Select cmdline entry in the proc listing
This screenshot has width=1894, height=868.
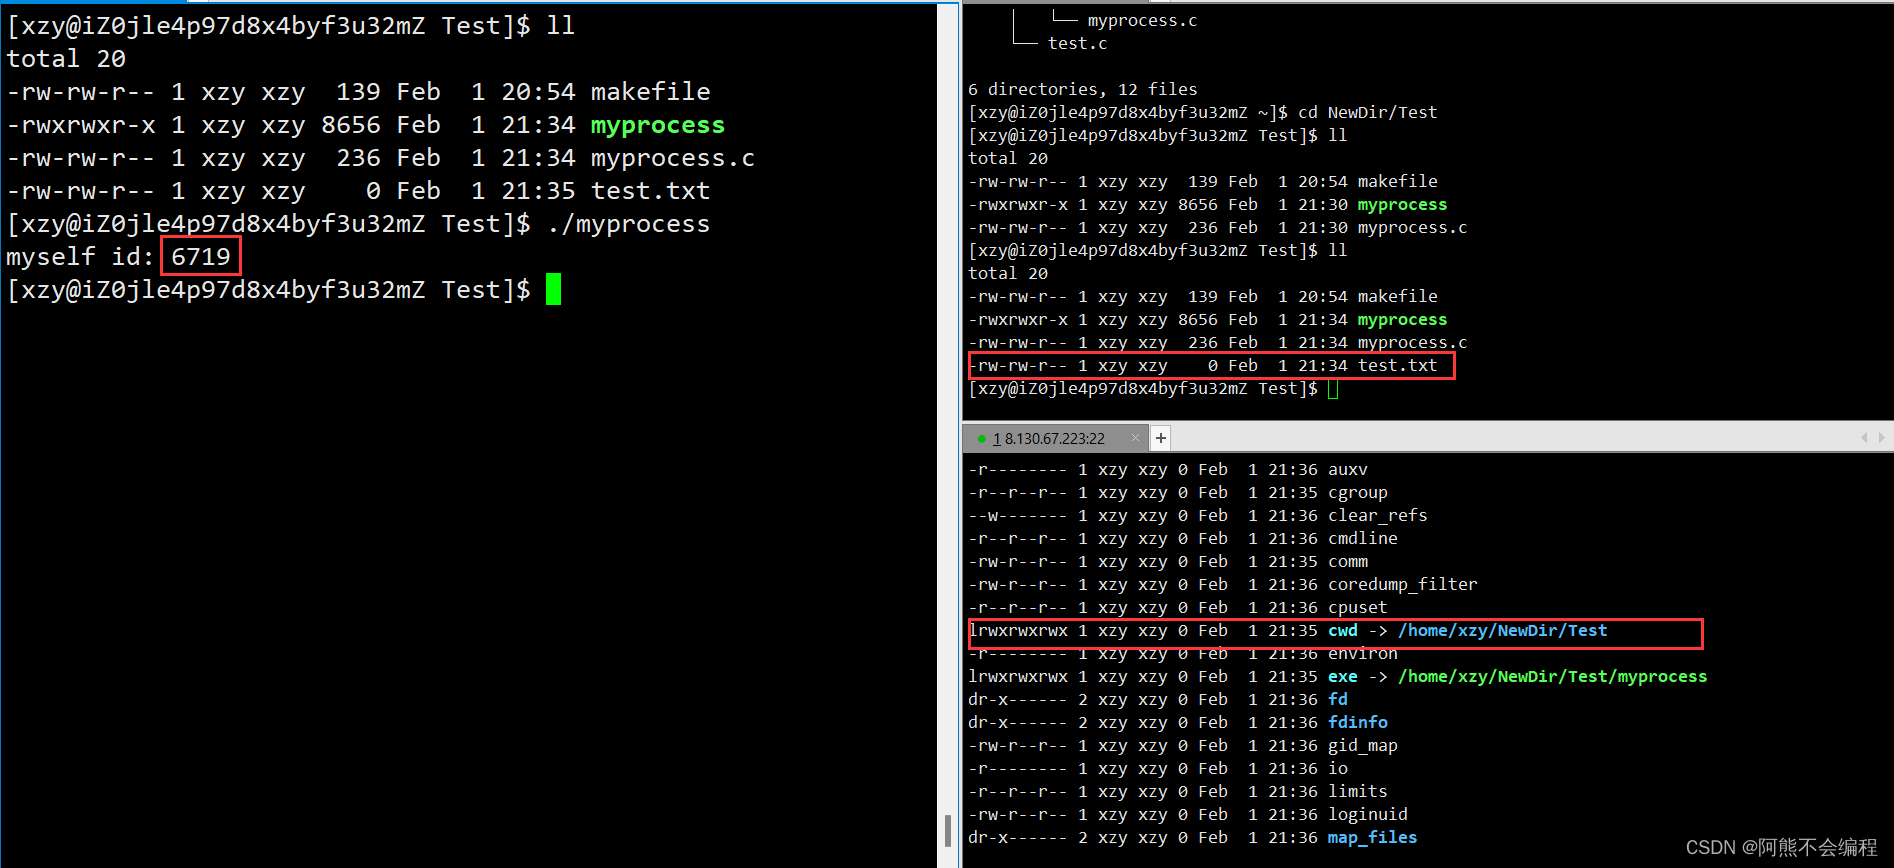[x=1362, y=538]
